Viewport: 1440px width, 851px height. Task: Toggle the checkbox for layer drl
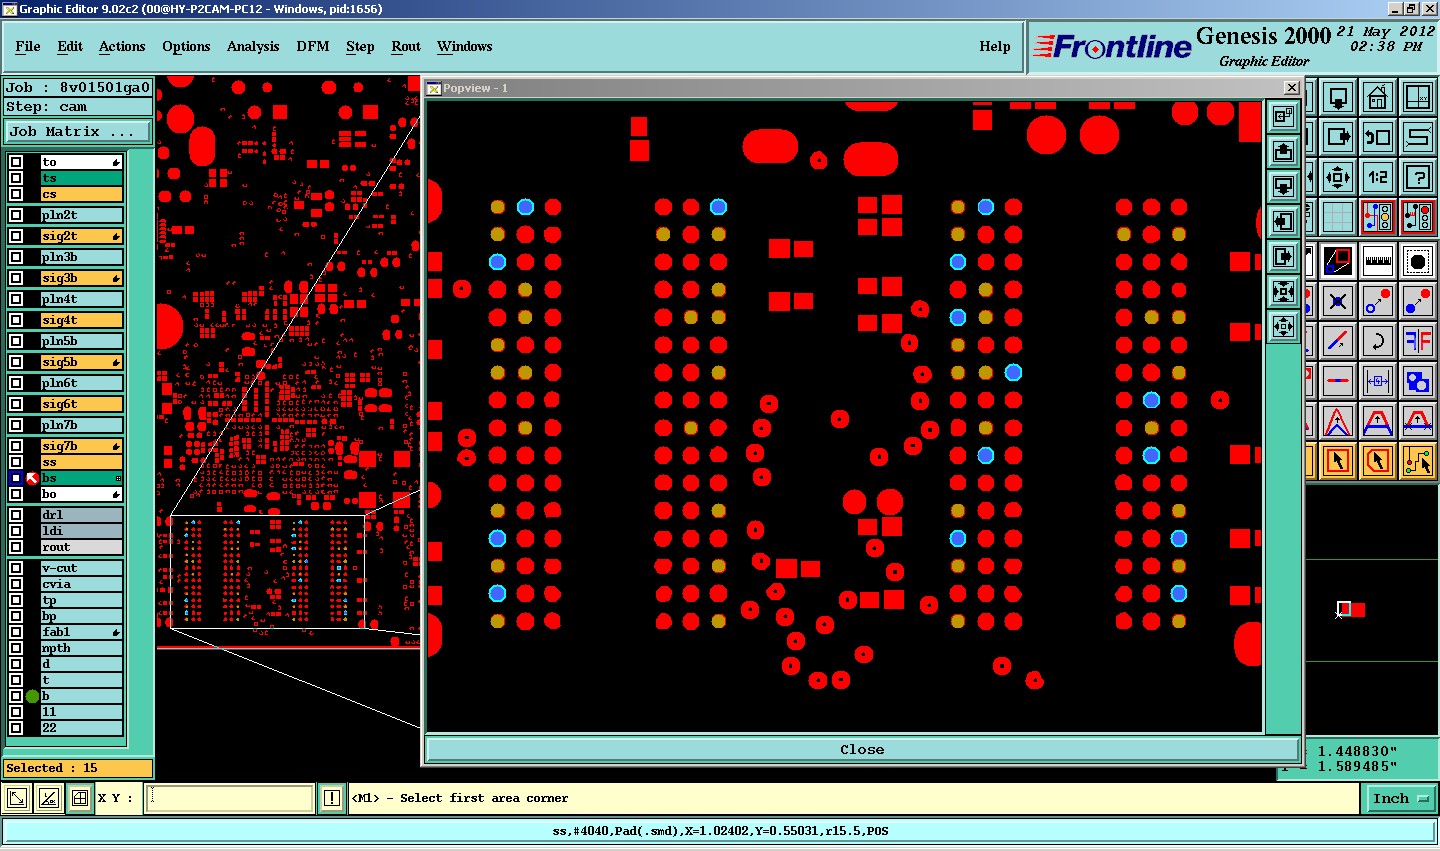(16, 515)
